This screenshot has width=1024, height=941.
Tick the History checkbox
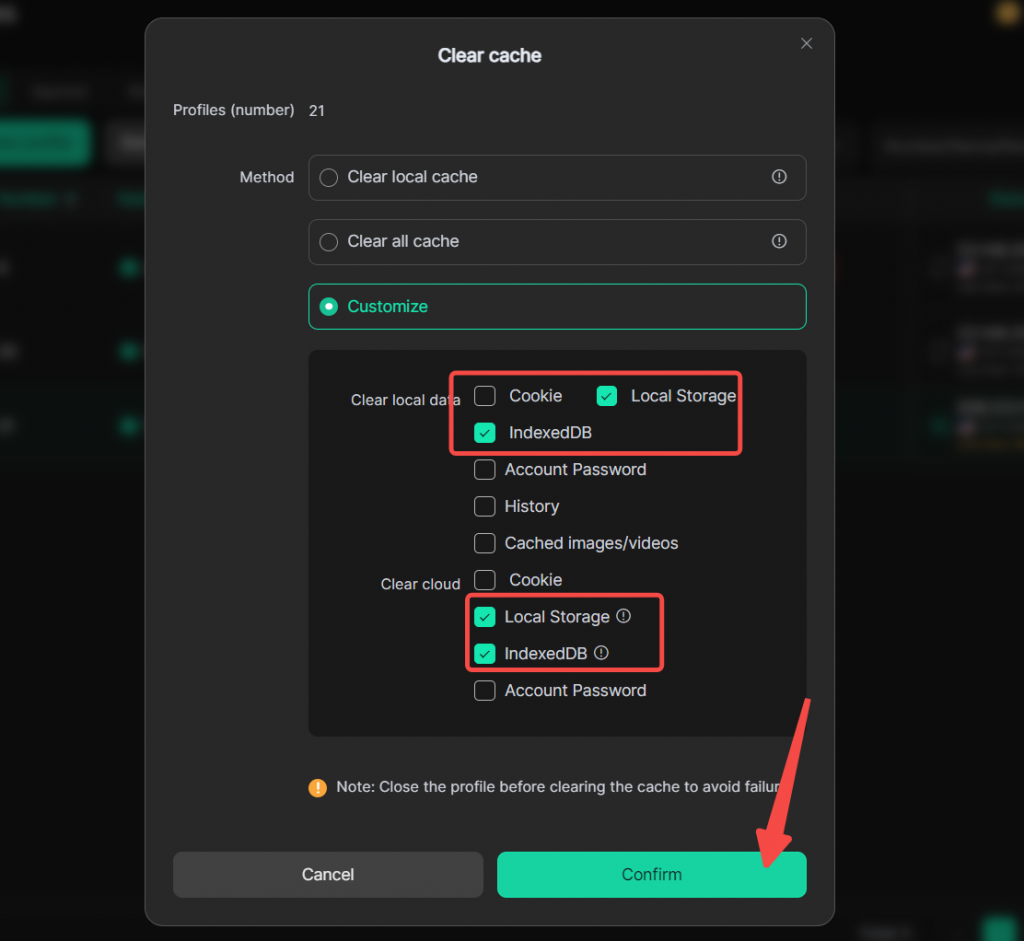pos(485,506)
